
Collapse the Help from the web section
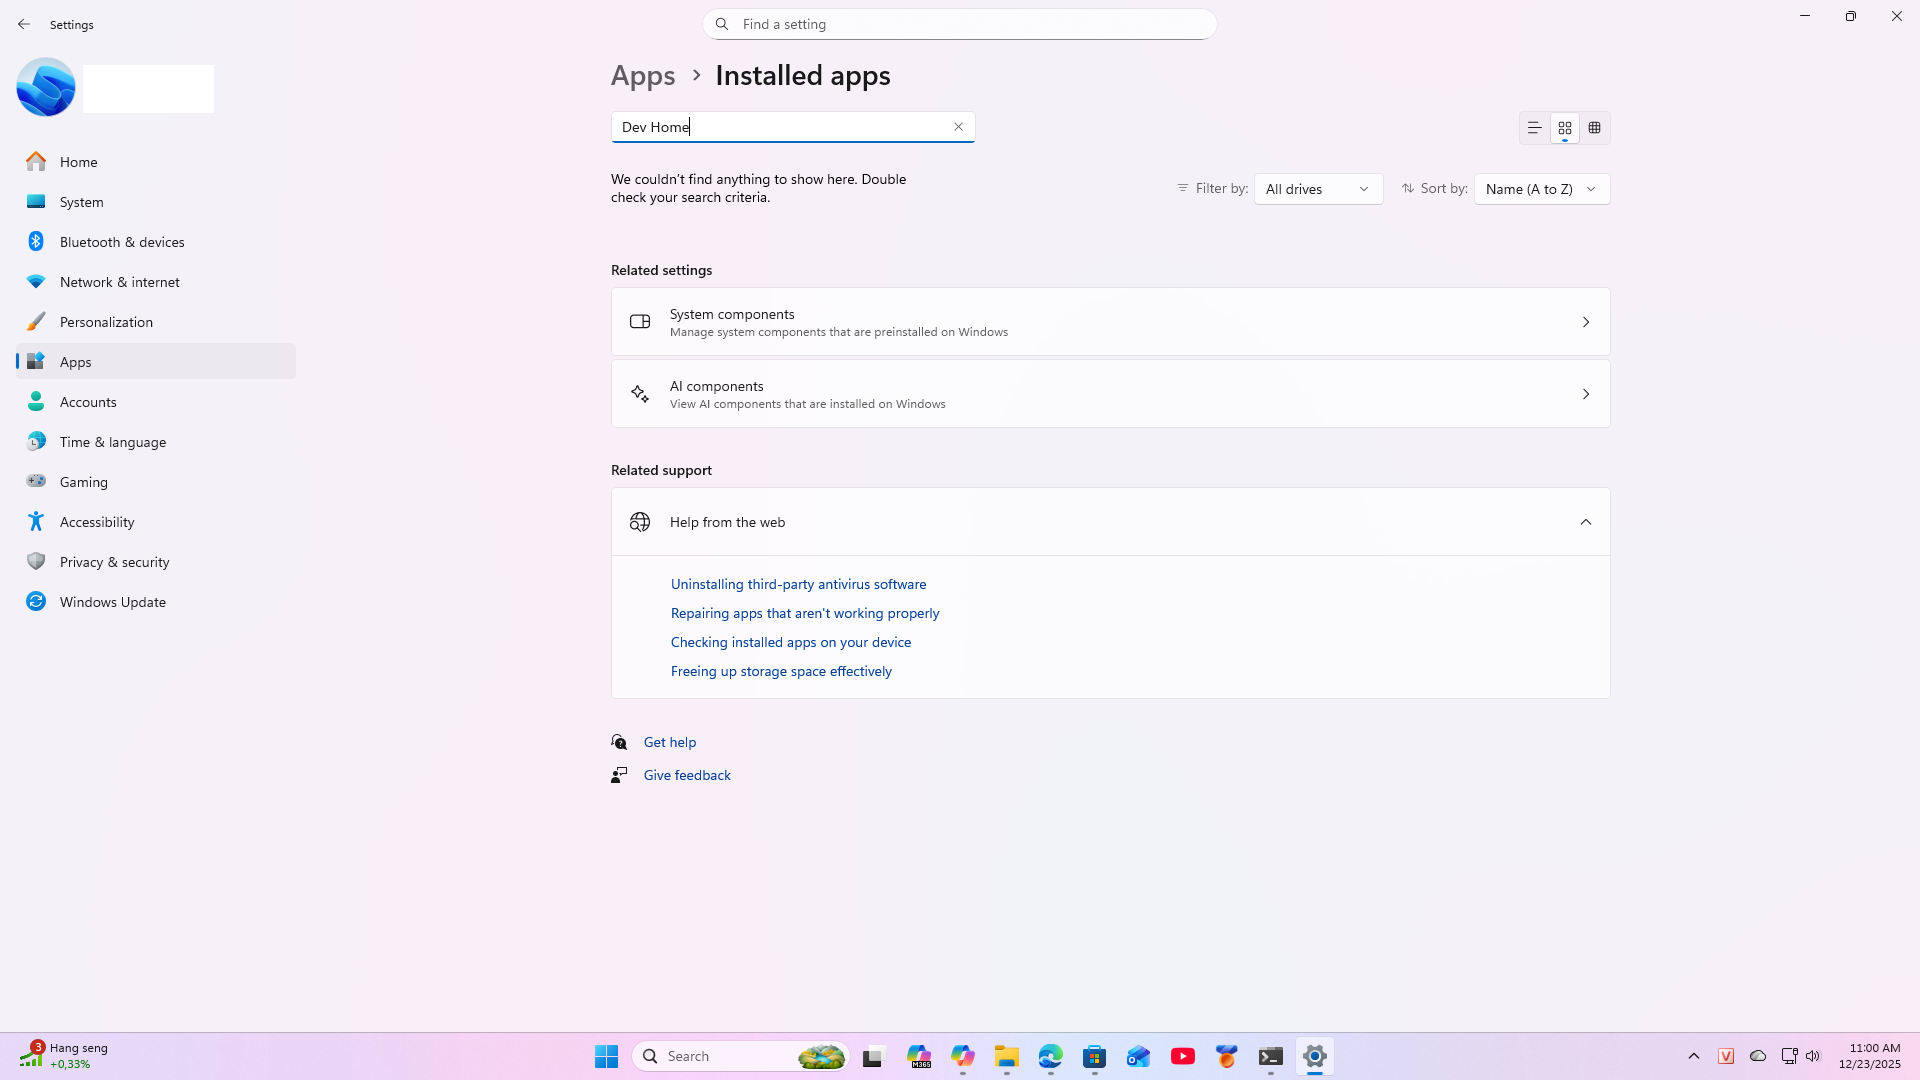coord(1585,521)
